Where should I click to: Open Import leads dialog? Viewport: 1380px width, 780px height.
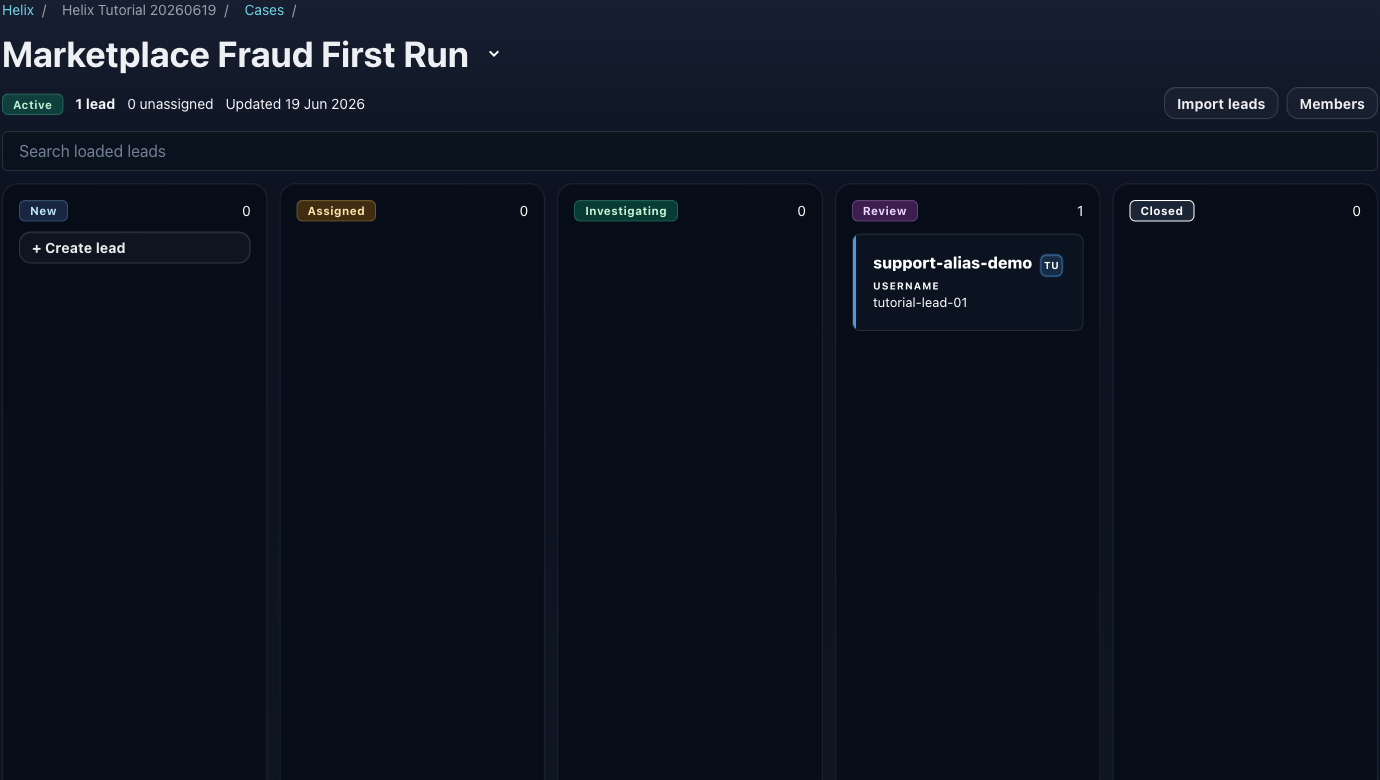1221,104
